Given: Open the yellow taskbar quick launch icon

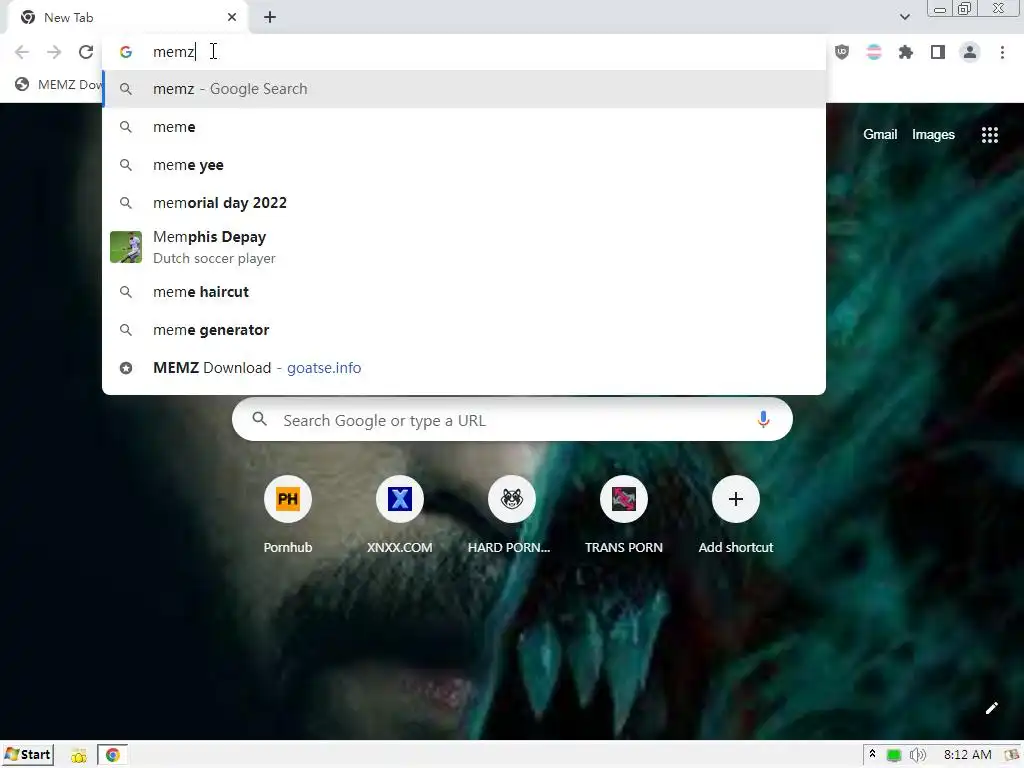Looking at the screenshot, I should click(79, 756).
